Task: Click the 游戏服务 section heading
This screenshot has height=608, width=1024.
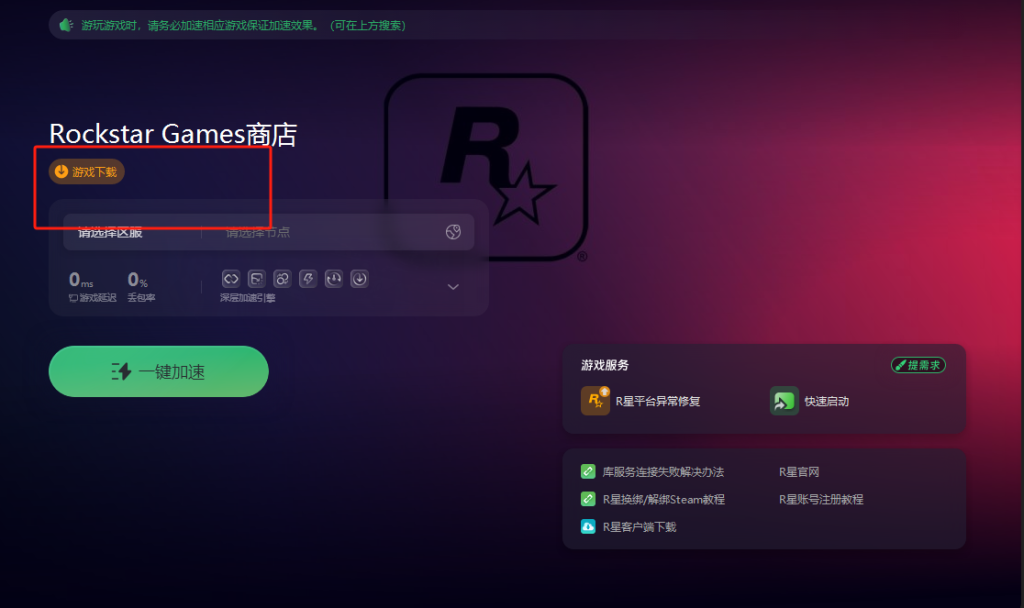Action: (x=605, y=365)
